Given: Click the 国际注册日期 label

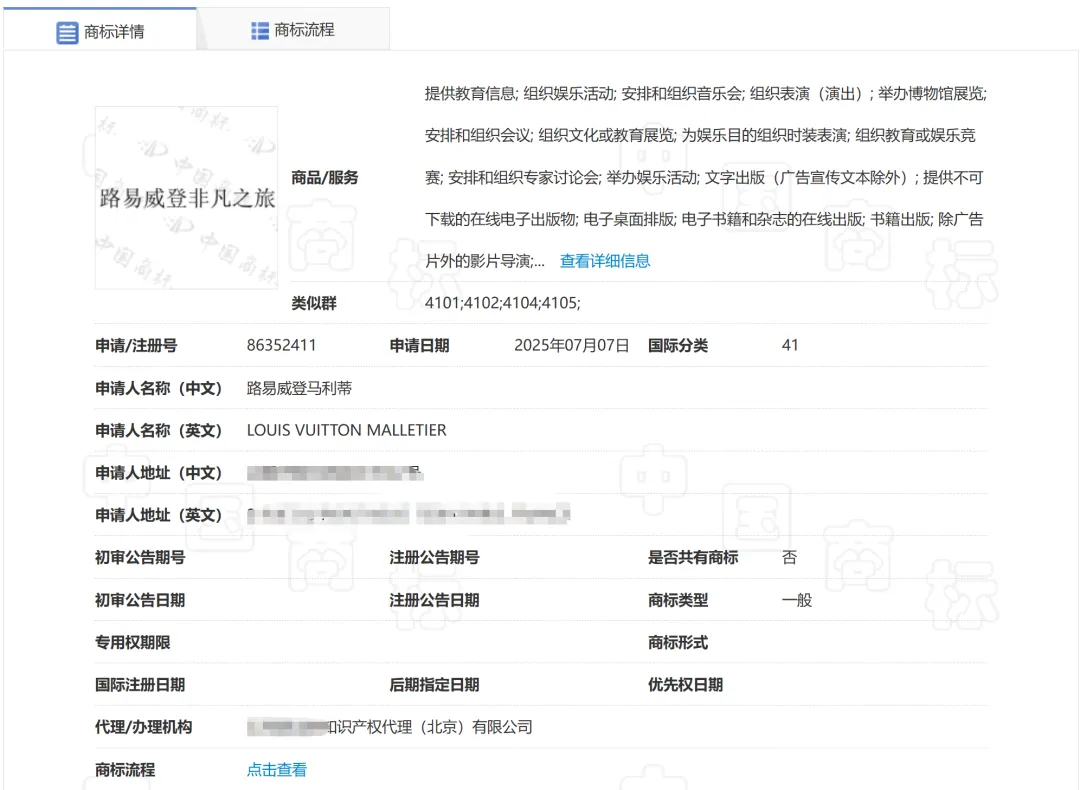Looking at the screenshot, I should [x=140, y=685].
